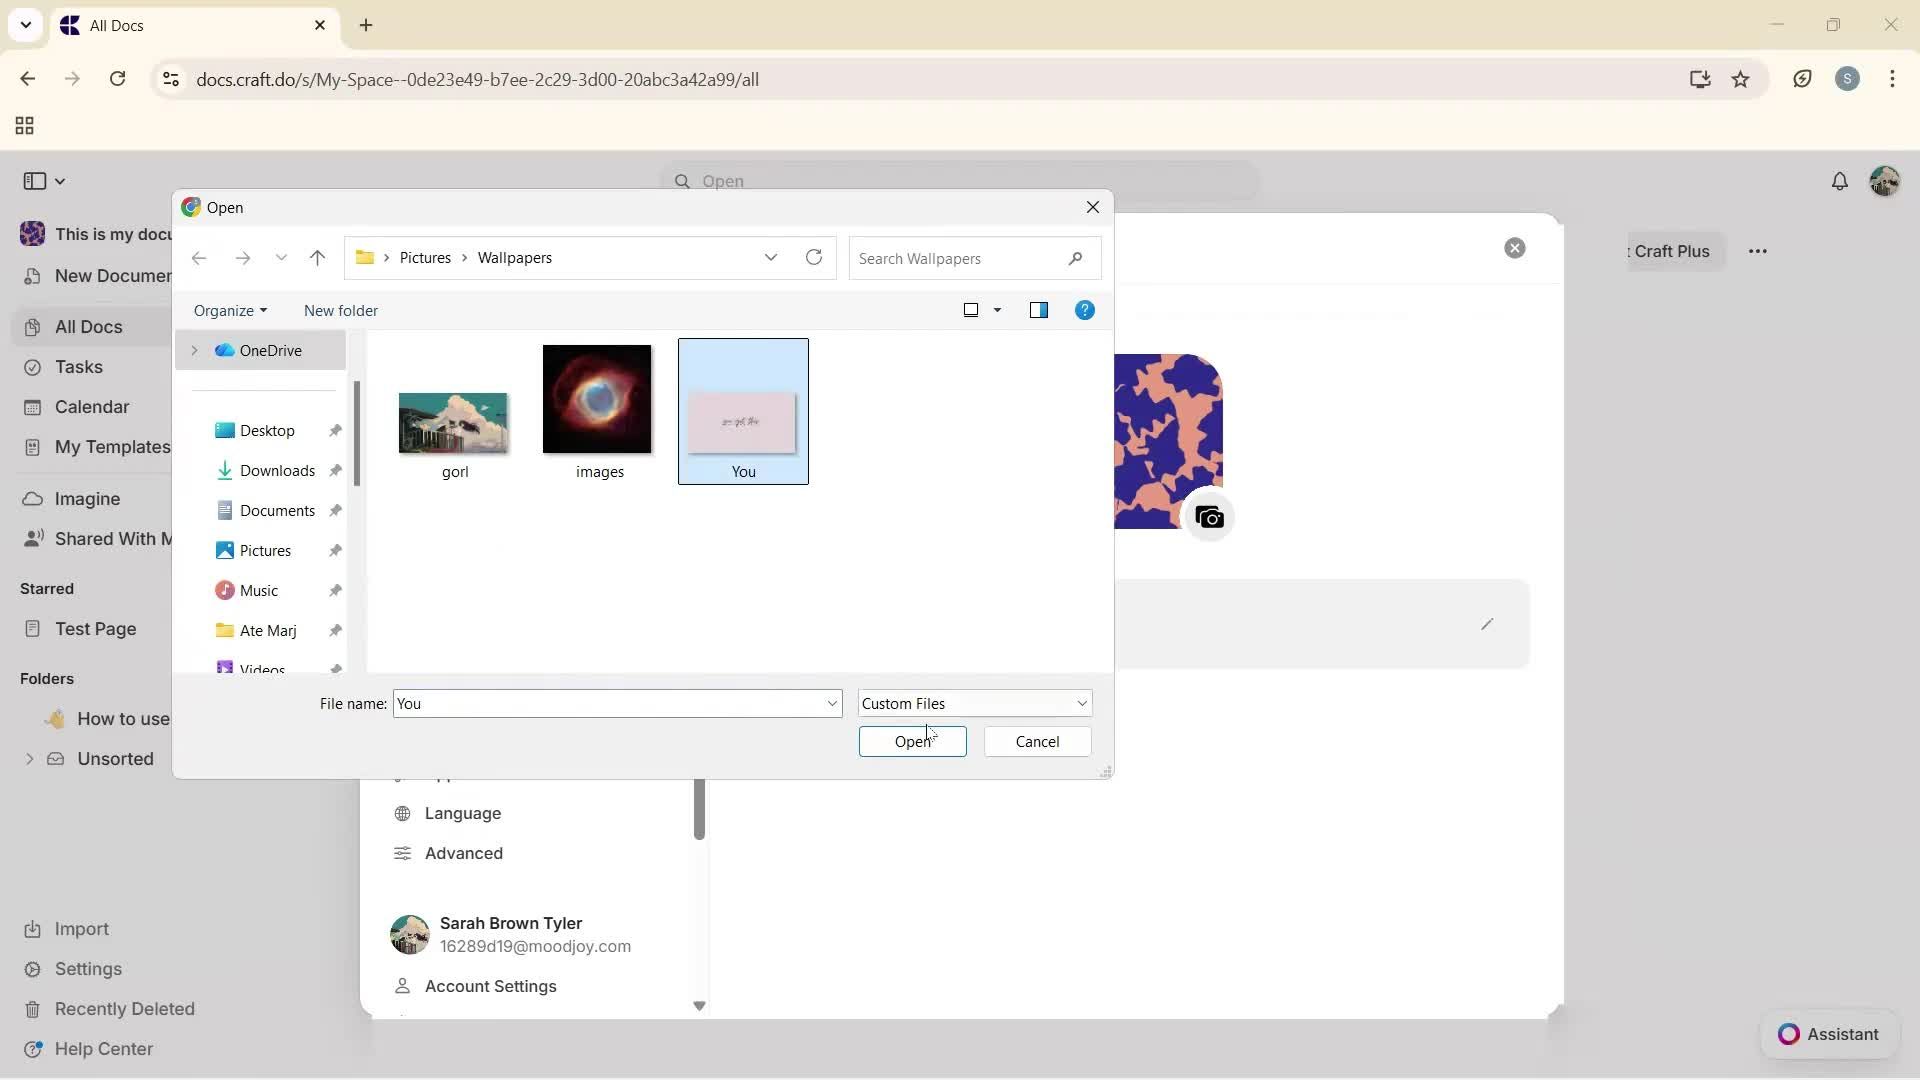Select Account Settings in the settings panel

coord(489,986)
